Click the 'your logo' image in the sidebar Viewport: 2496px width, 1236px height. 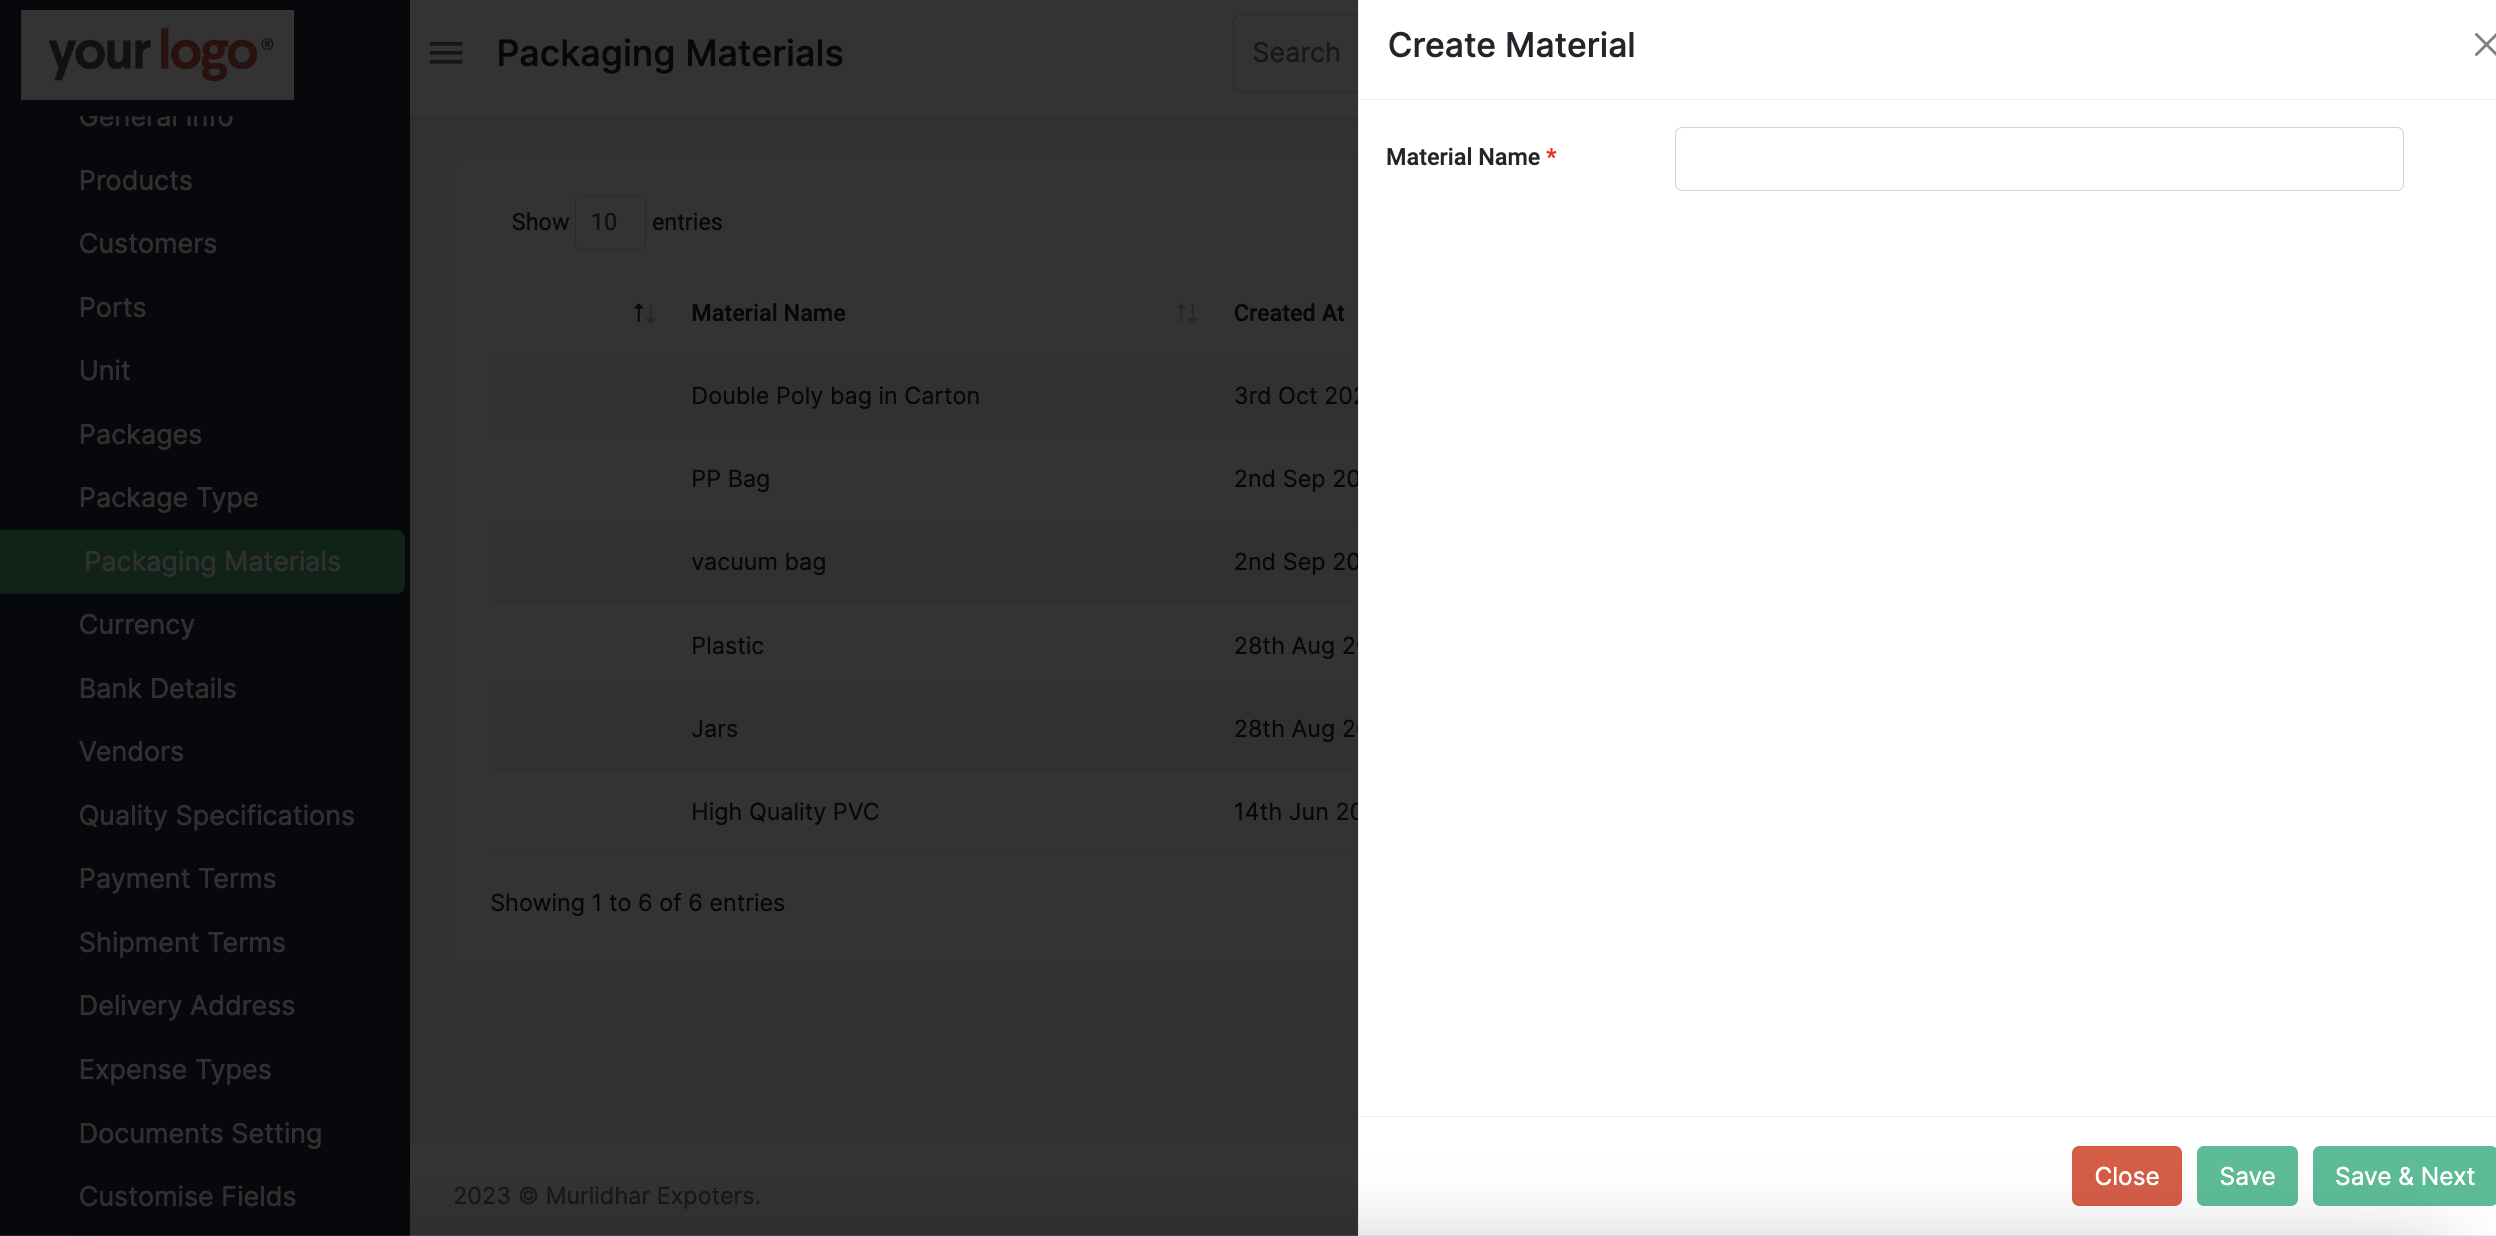tap(156, 54)
